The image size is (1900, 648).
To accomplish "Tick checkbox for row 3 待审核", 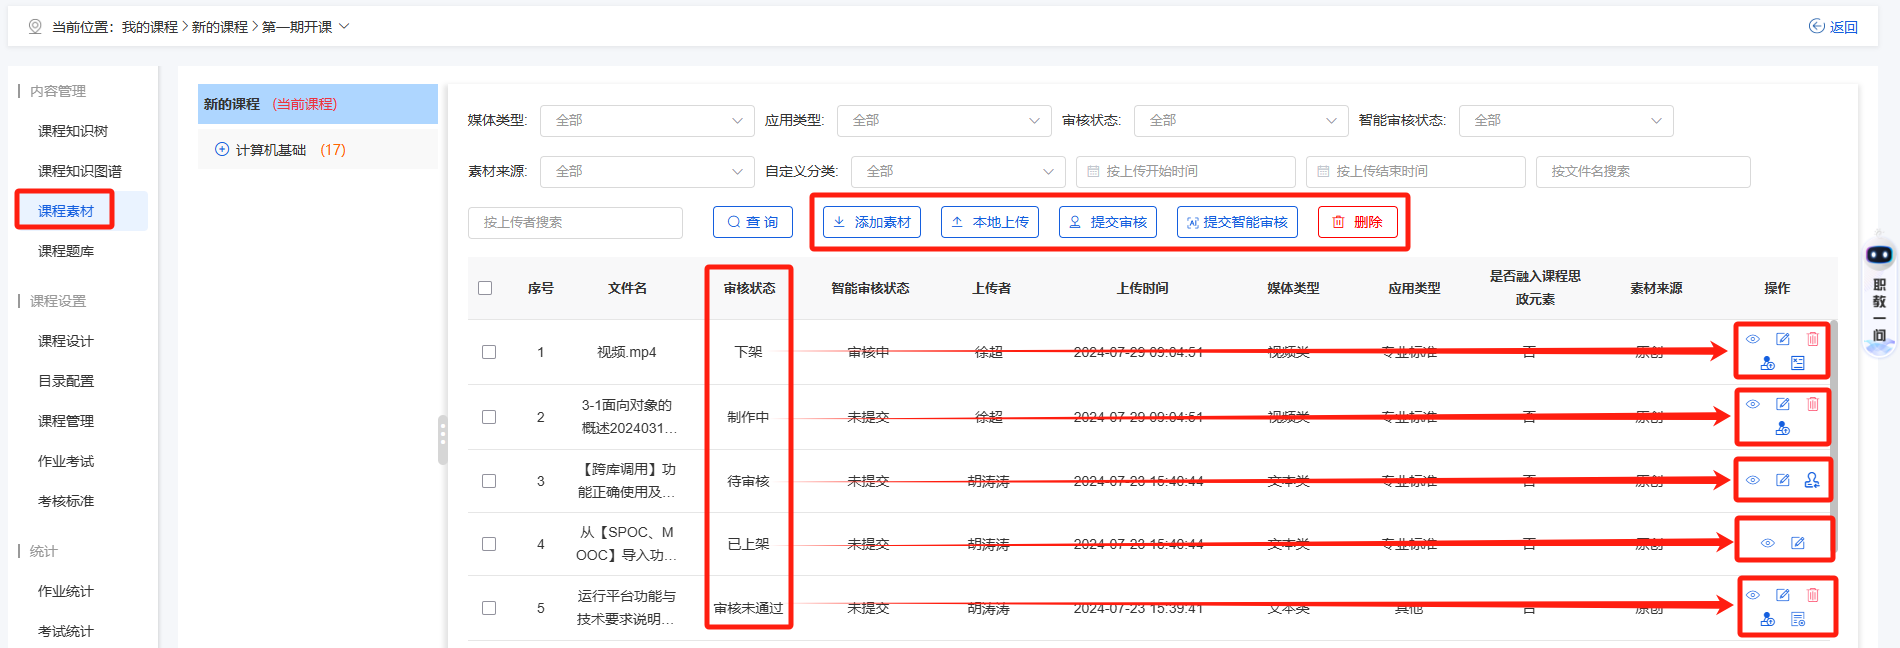I will tap(489, 481).
